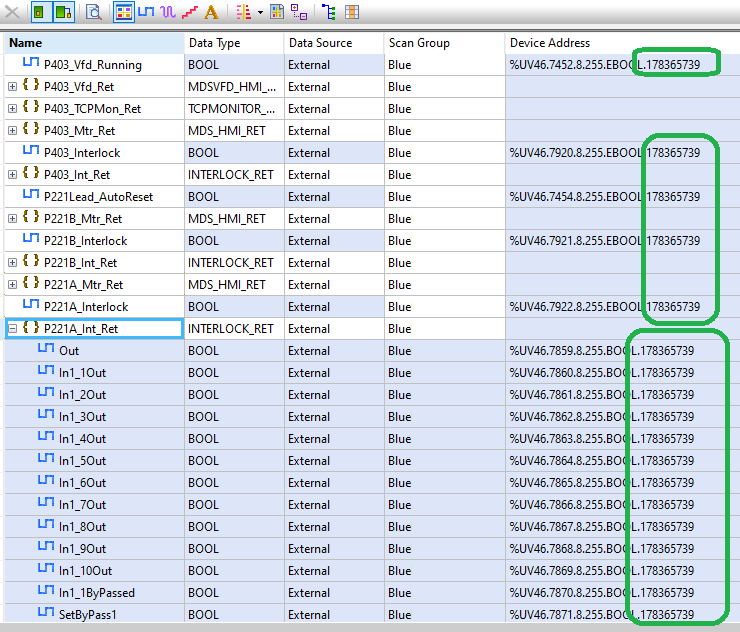Image resolution: width=740 pixels, height=632 pixels.
Task: Click the braces icon beside P221A_Int_Ret
Action: (31, 327)
